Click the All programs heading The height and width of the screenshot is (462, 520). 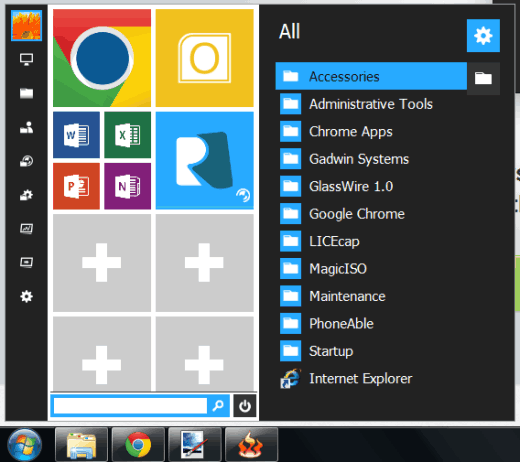289,32
